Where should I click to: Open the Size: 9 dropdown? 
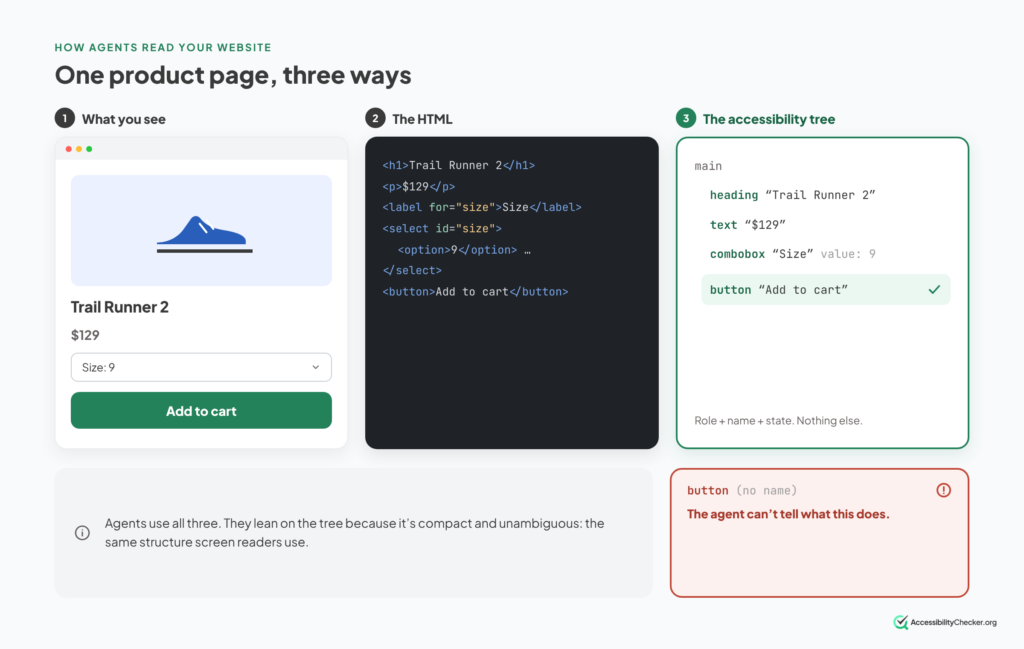pyautogui.click(x=201, y=367)
